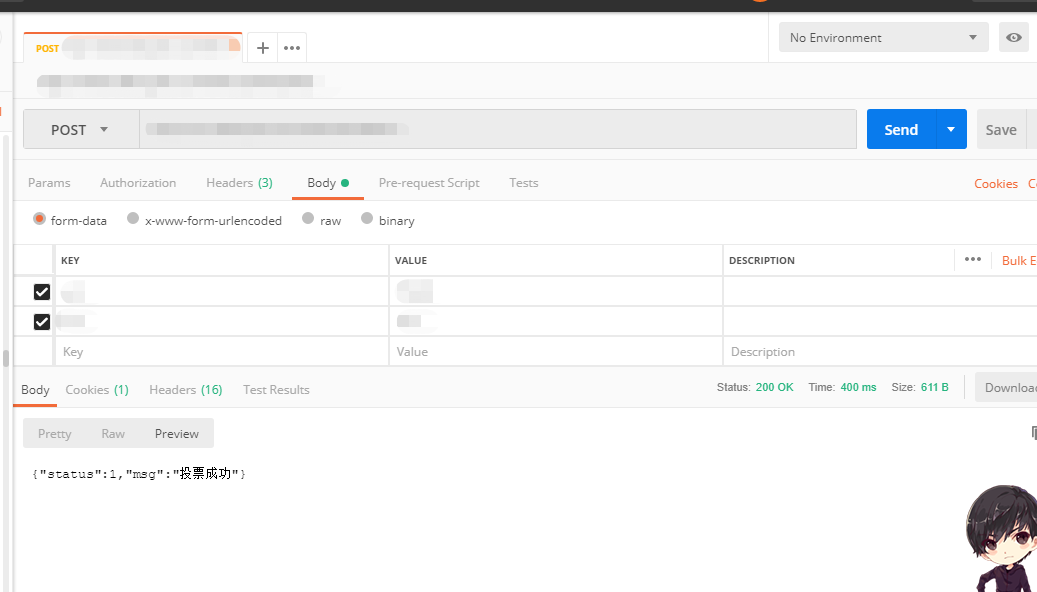1037x592 pixels.
Task: Select x-www-form-urlencoded radio option
Action: click(133, 219)
